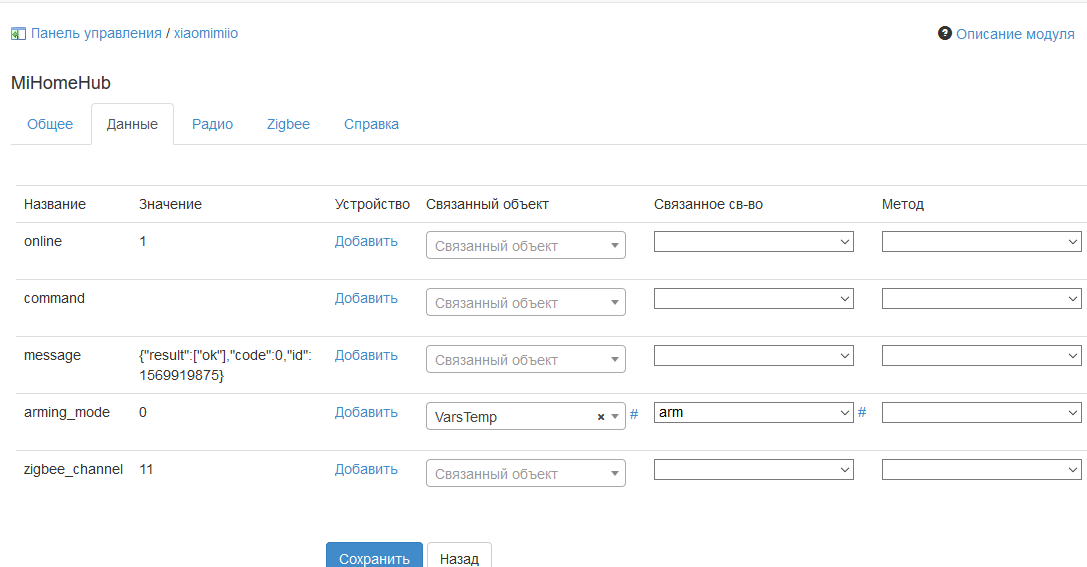This screenshot has height=567, width=1087.
Task: Click Добавить link in arming_mode row
Action: [366, 412]
